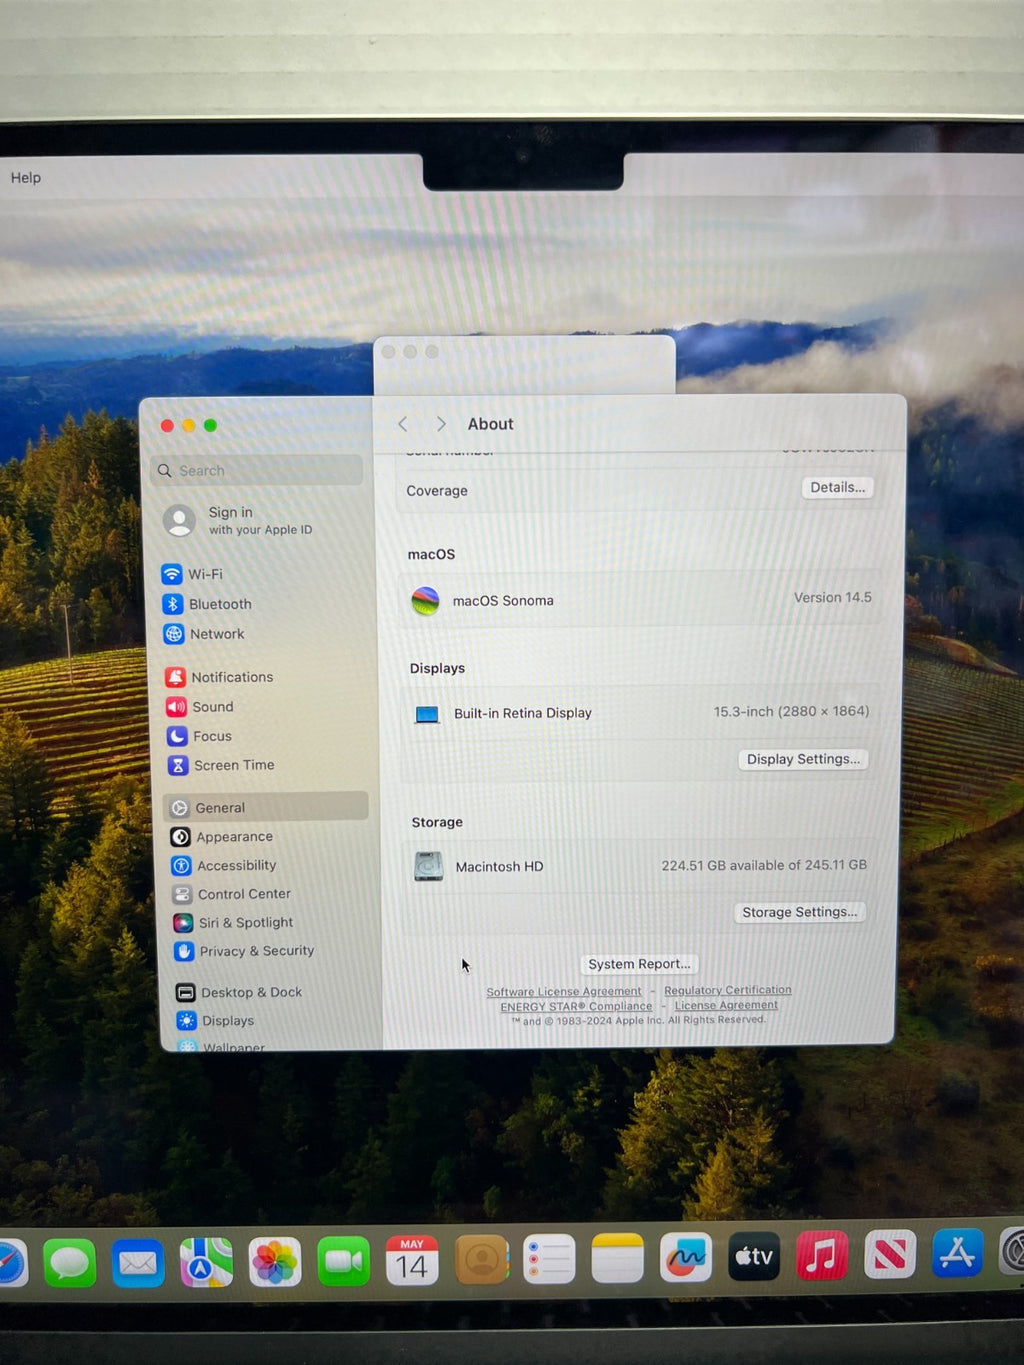This screenshot has width=1024, height=1365.
Task: Launch Messages from the Dock
Action: [x=70, y=1262]
